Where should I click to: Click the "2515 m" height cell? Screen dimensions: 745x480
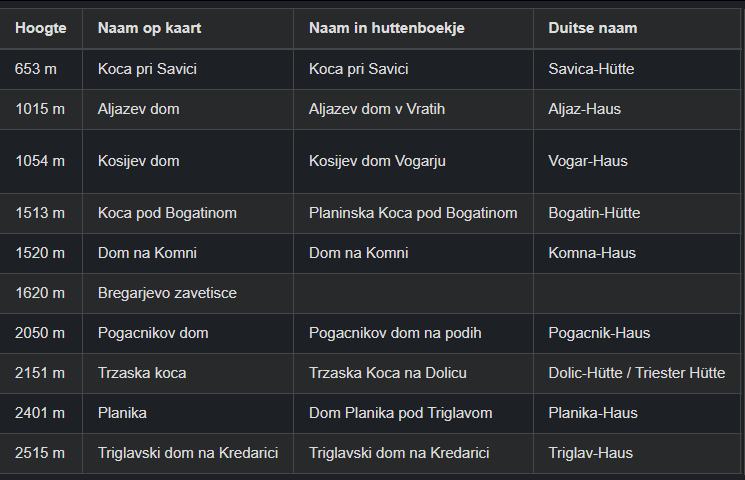pyautogui.click(x=40, y=453)
